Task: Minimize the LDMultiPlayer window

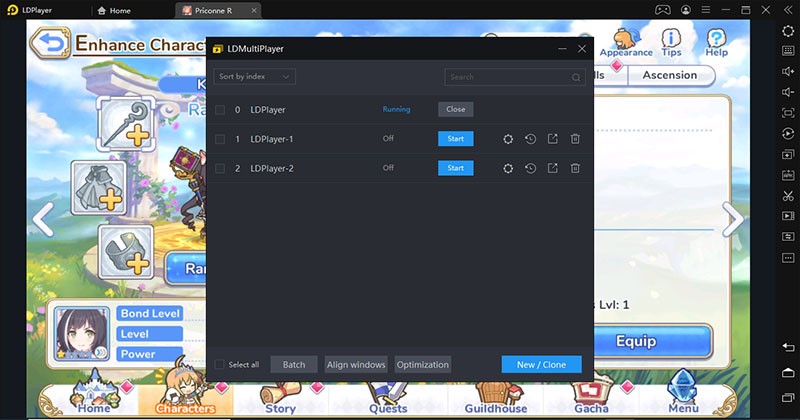Action: [x=562, y=49]
